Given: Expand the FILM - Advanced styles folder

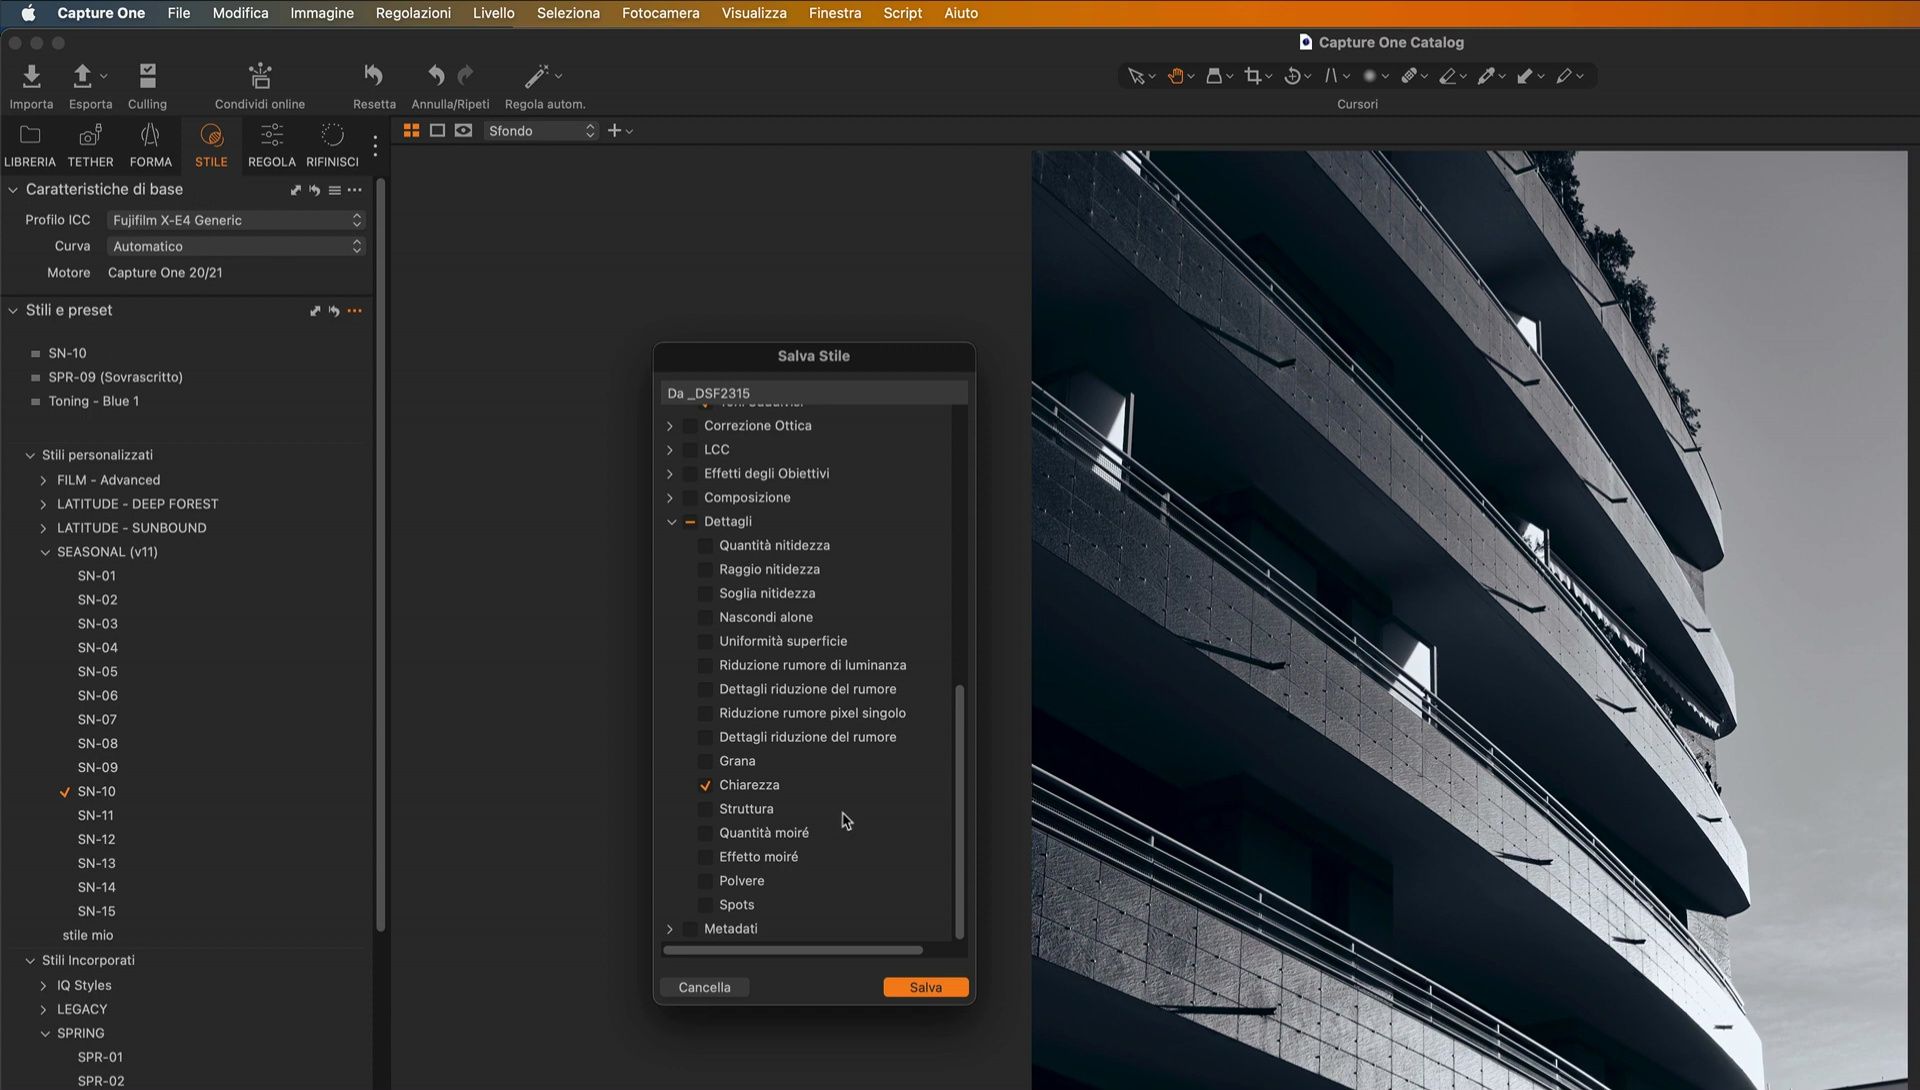Looking at the screenshot, I should (43, 480).
